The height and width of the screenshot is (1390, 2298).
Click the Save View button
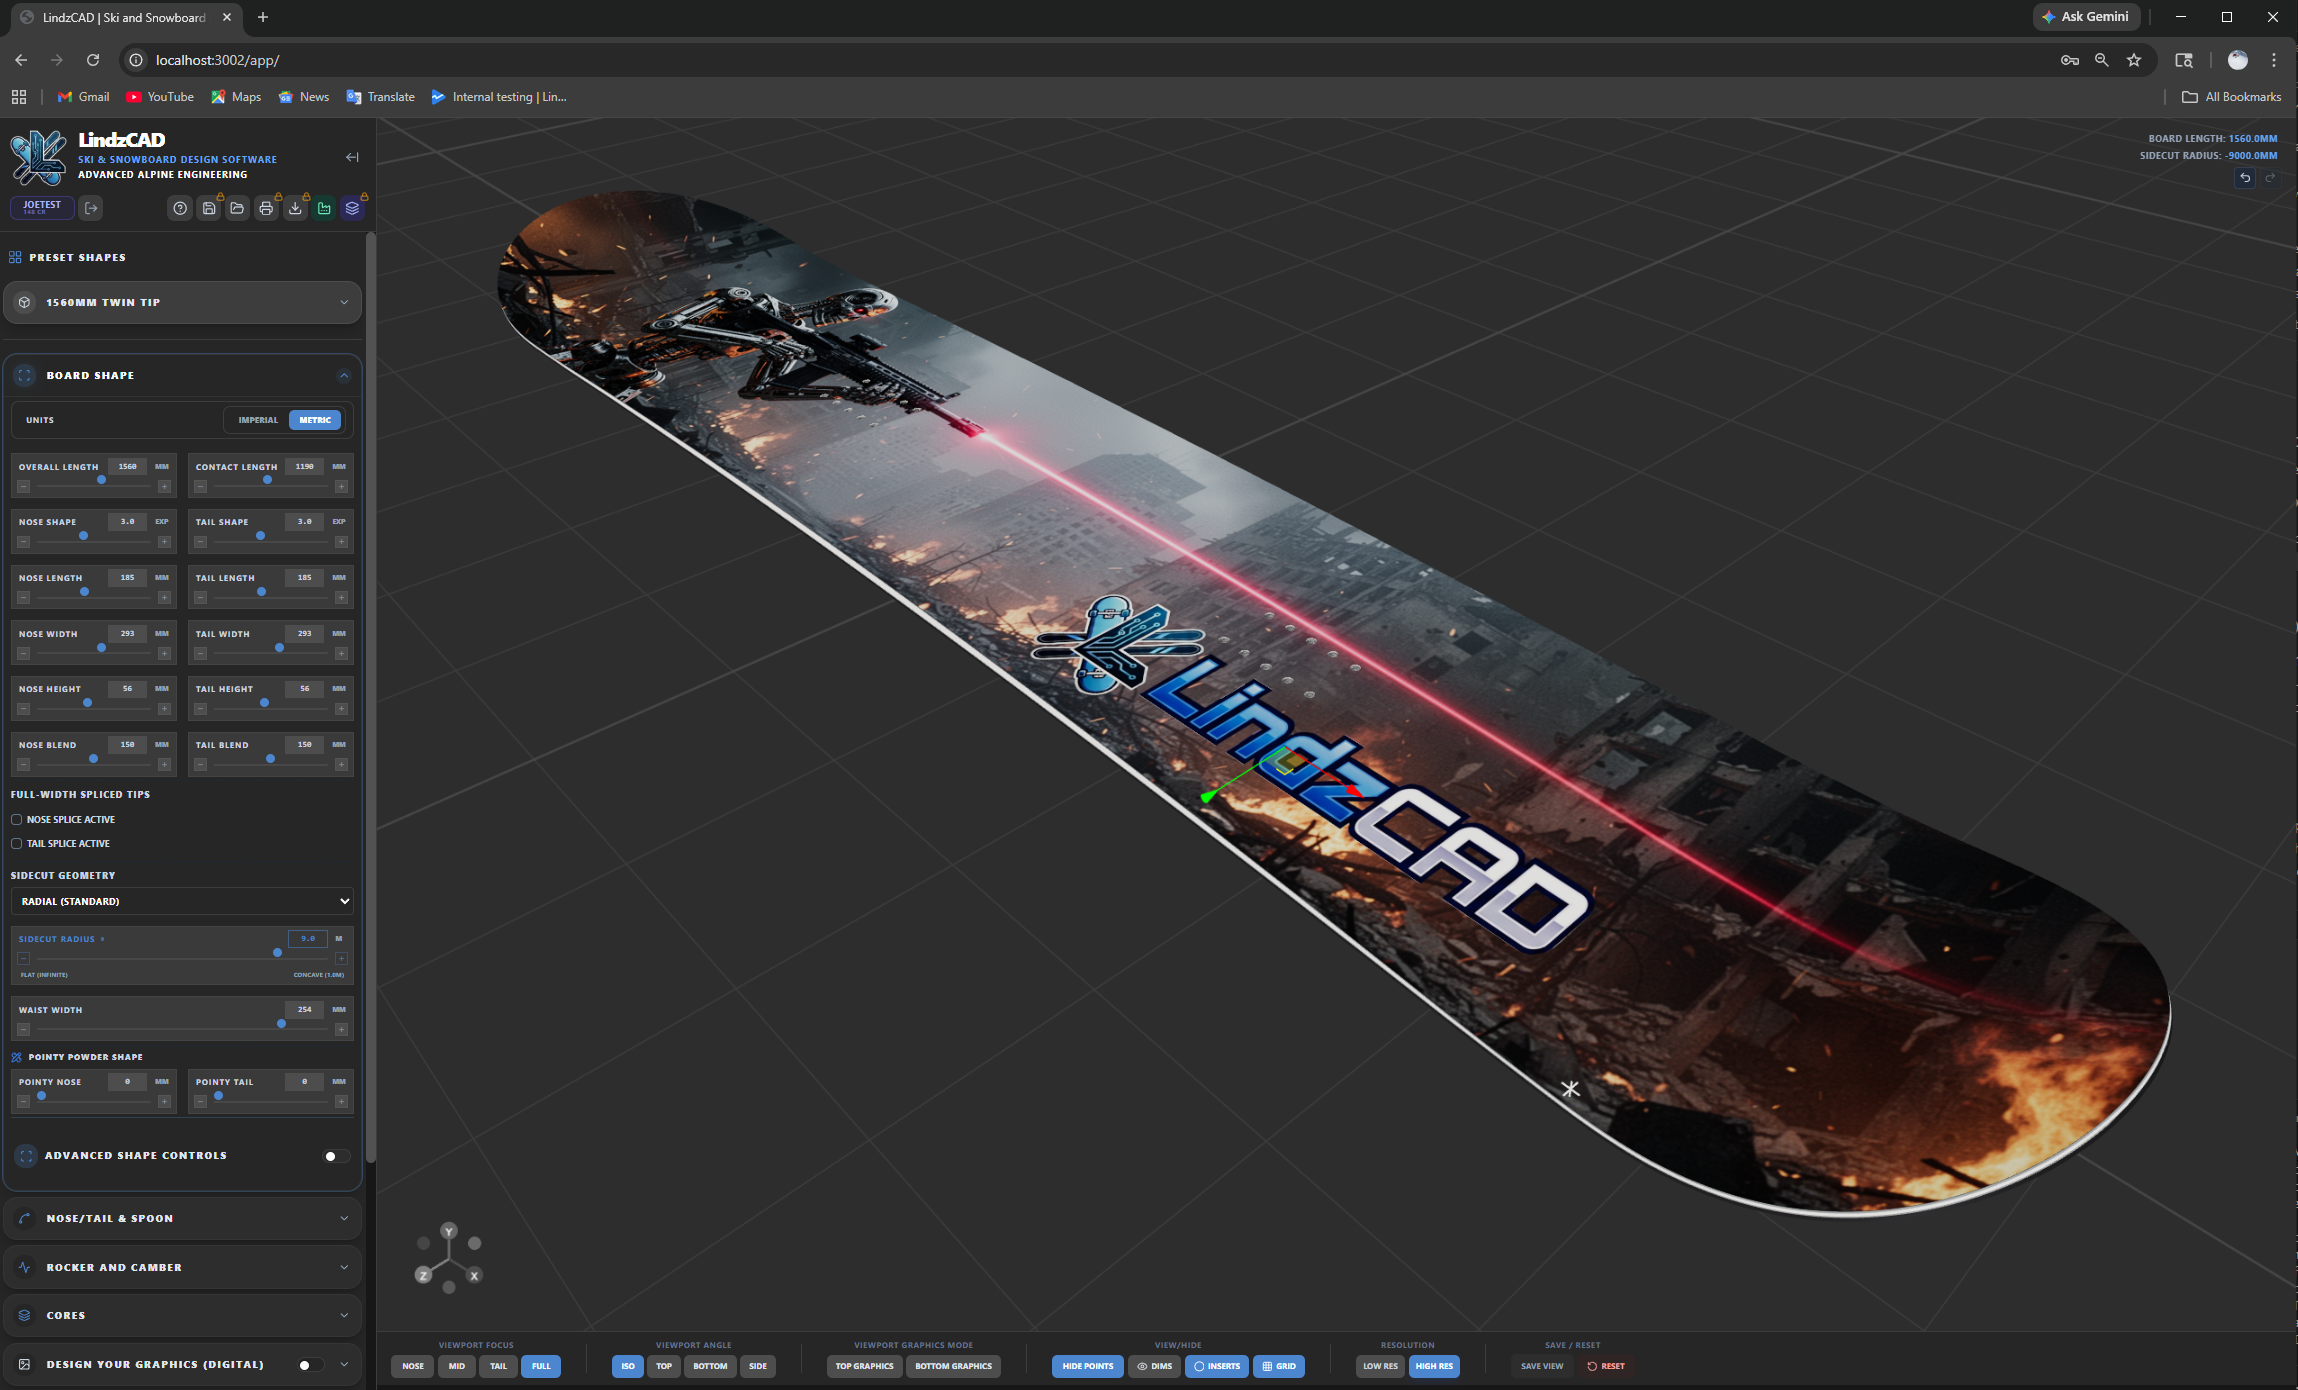(x=1541, y=1366)
